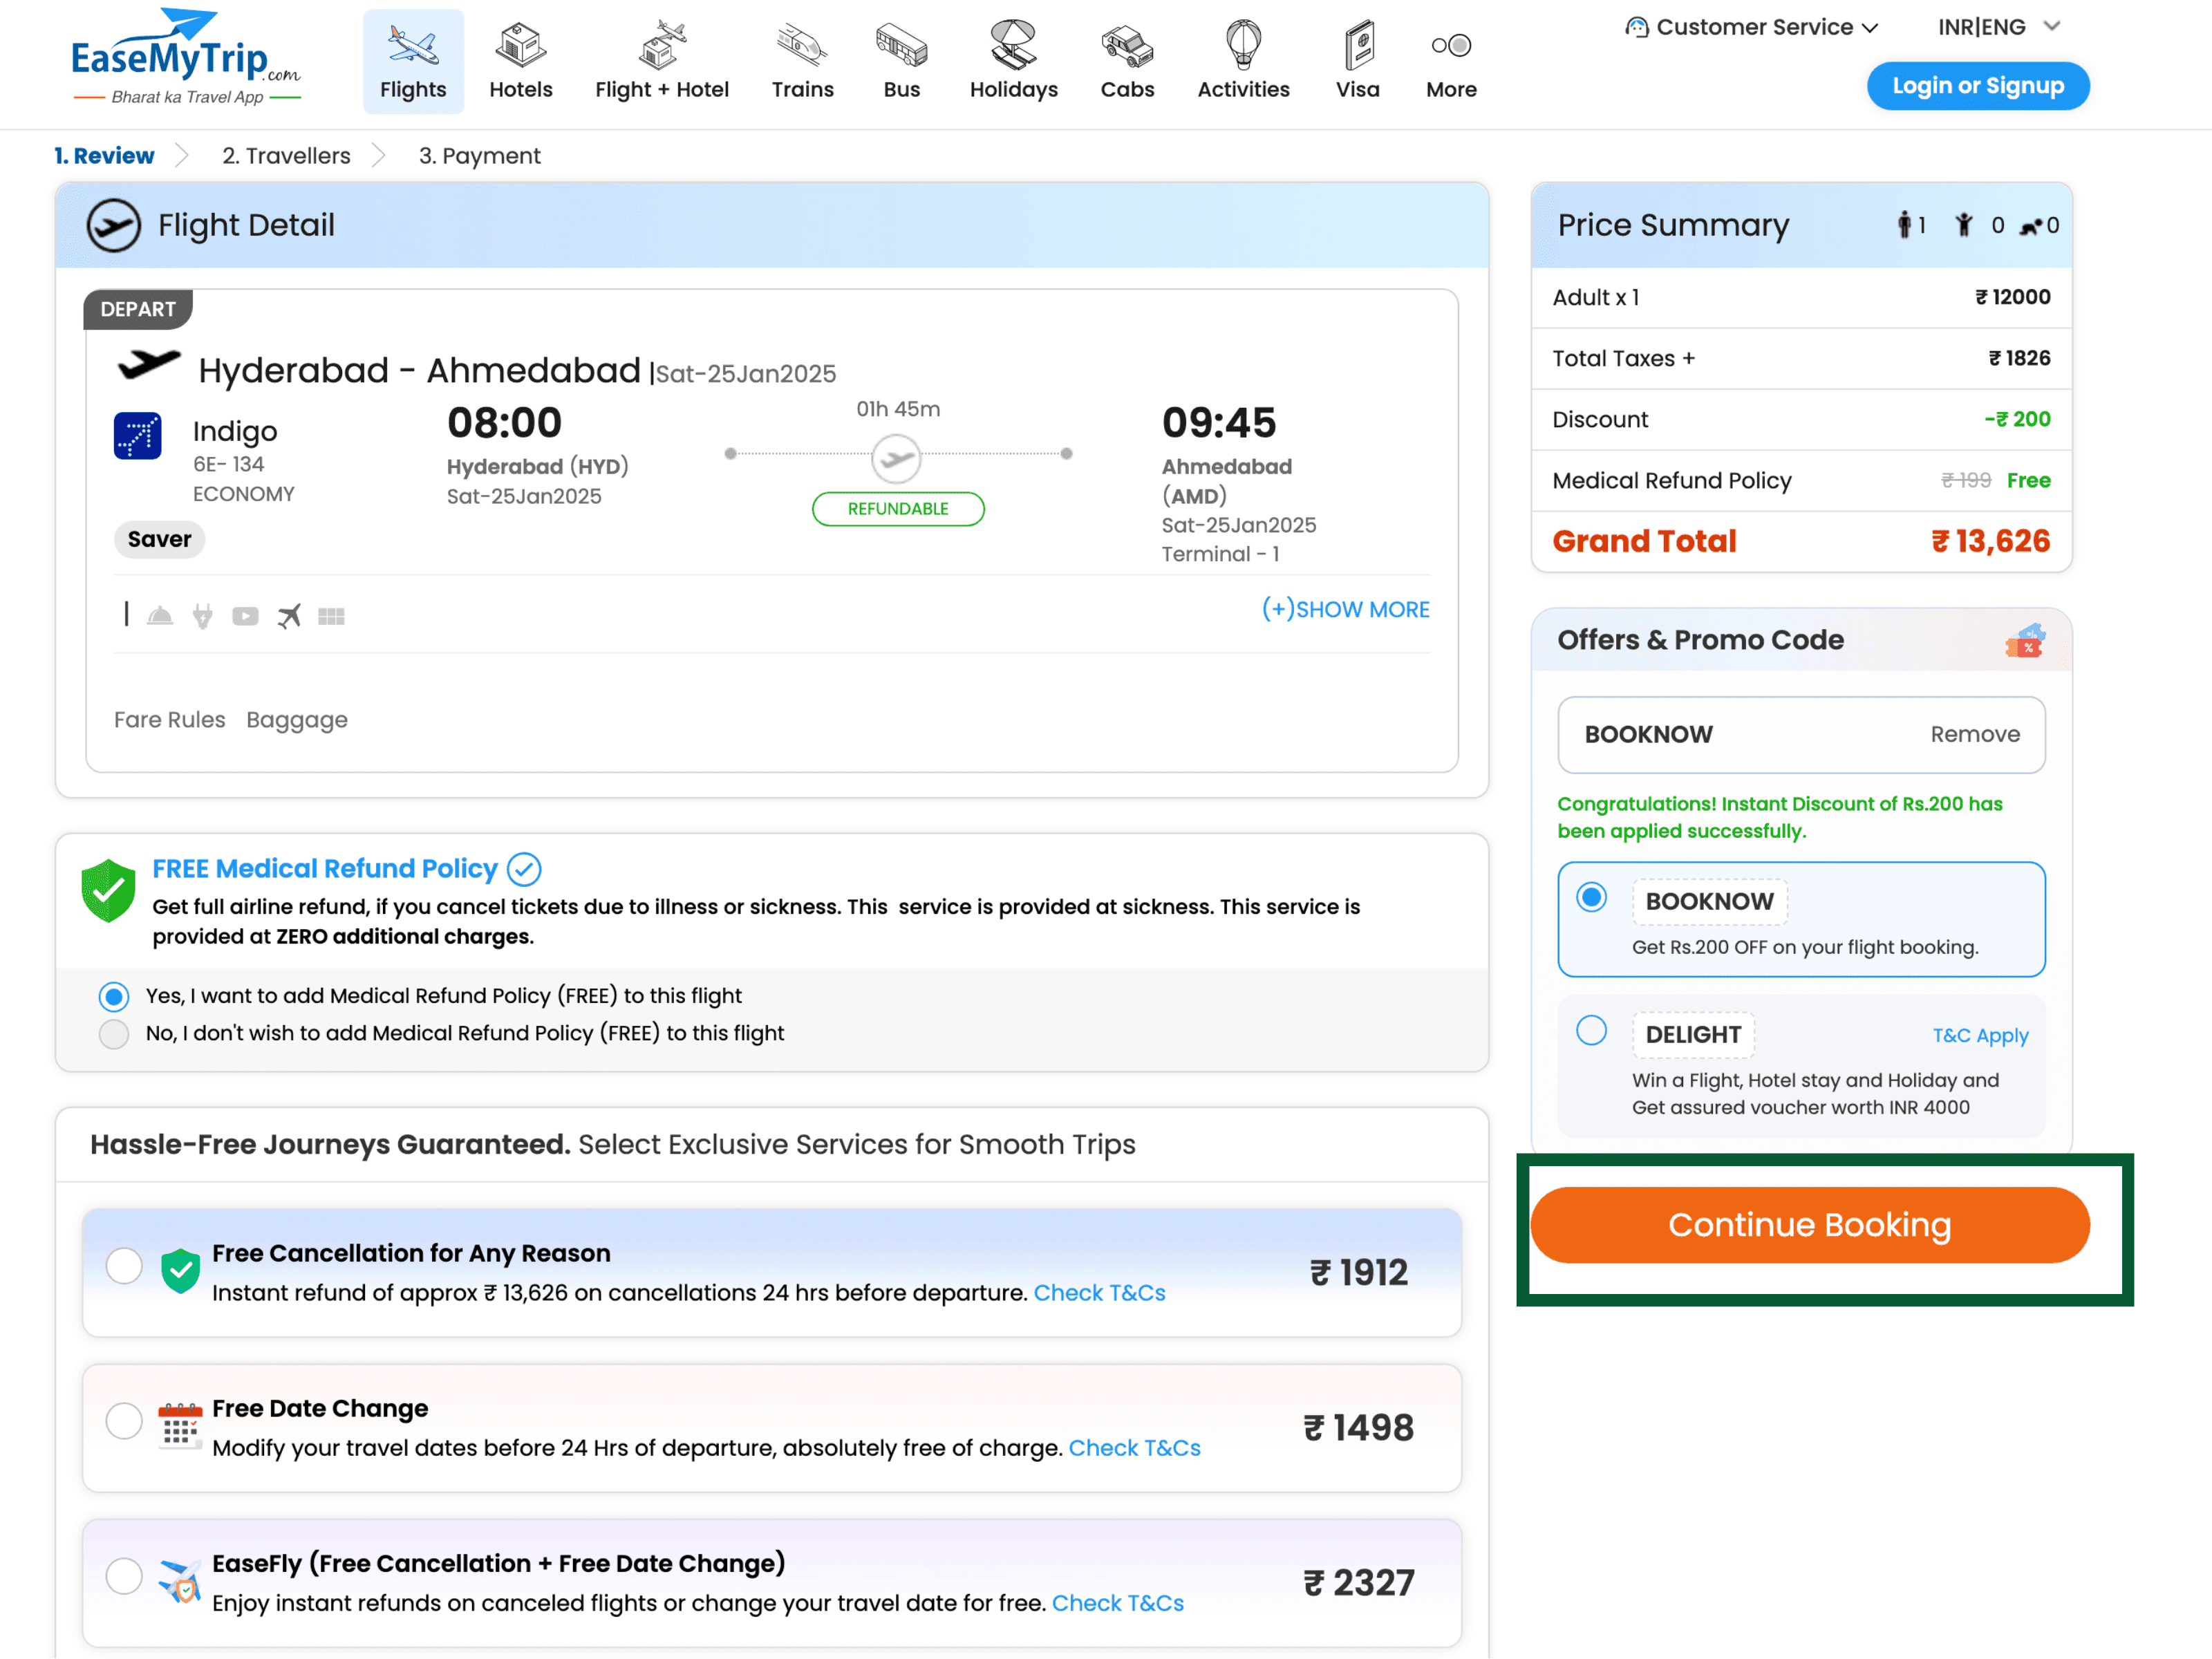The height and width of the screenshot is (1659, 2212).
Task: Expand flight details with SHOW MORE
Action: [1345, 609]
